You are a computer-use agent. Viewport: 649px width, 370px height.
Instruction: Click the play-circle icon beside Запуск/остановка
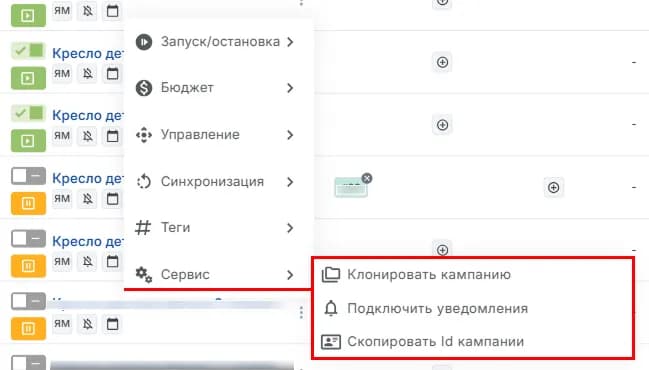pos(144,42)
